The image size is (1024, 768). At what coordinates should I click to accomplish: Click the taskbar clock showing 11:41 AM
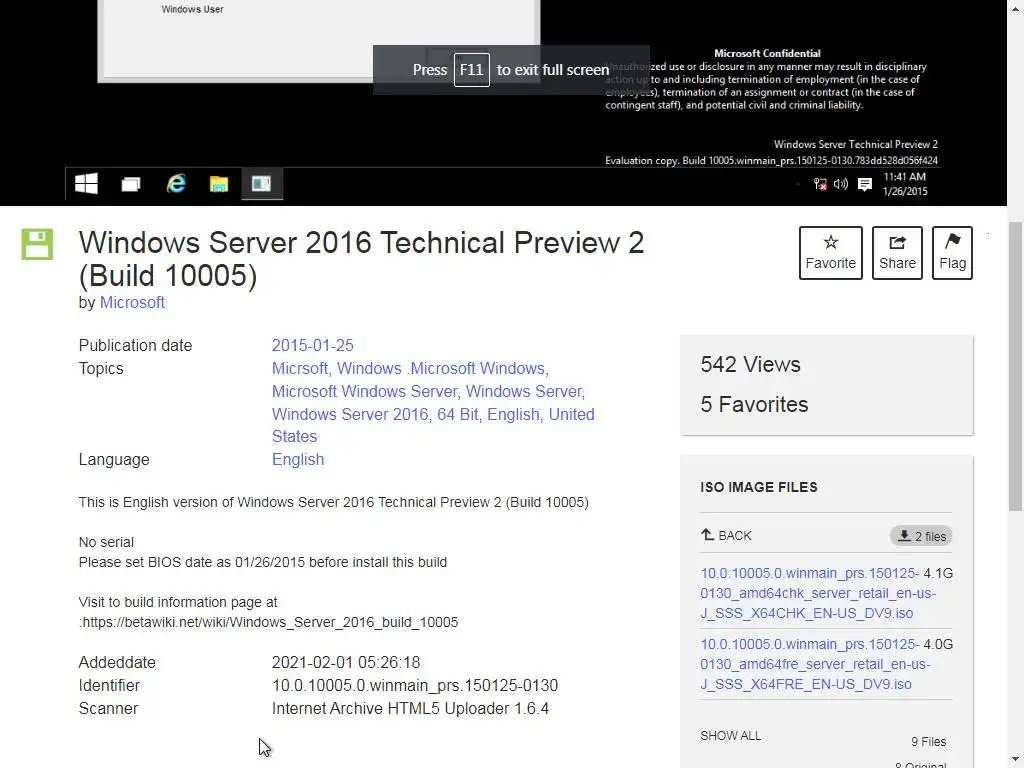pyautogui.click(x=904, y=184)
